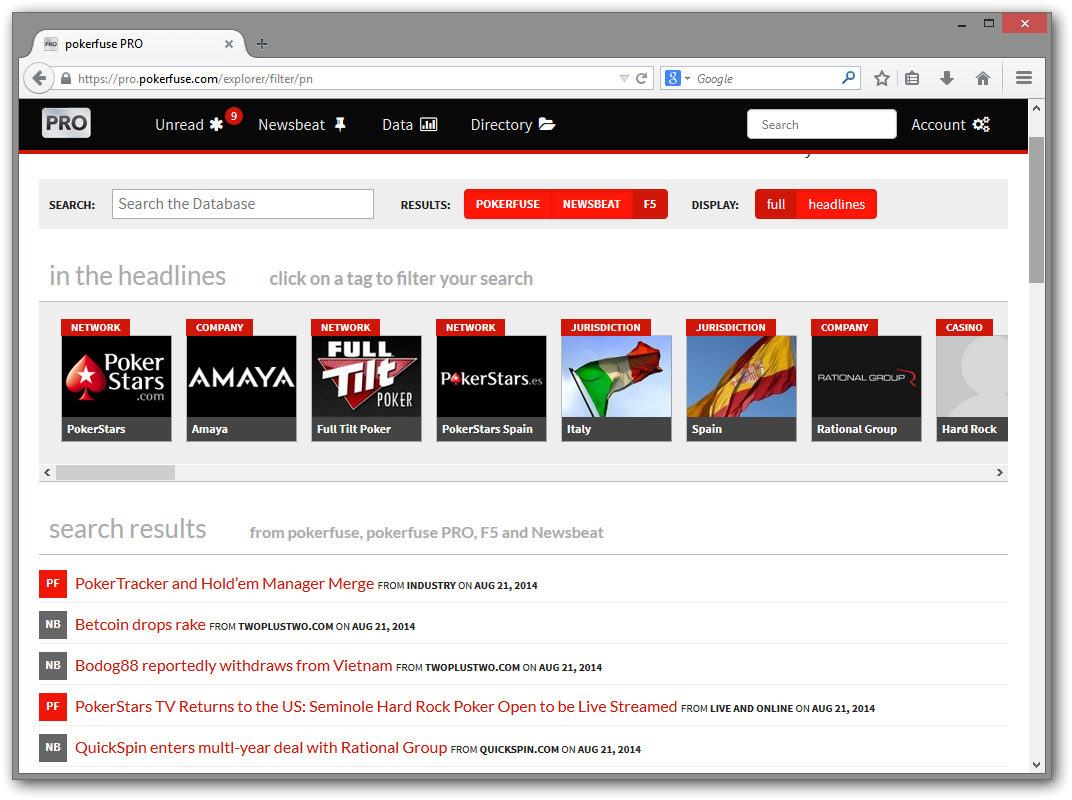The height and width of the screenshot is (800, 1072).
Task: Toggle the F5 results filter
Action: point(649,204)
